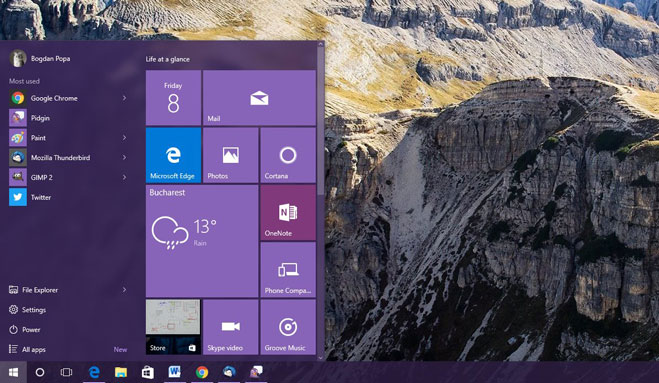Viewport: 659px width, 383px height.
Task: Open Thunderbird from taskbar
Action: click(229, 372)
